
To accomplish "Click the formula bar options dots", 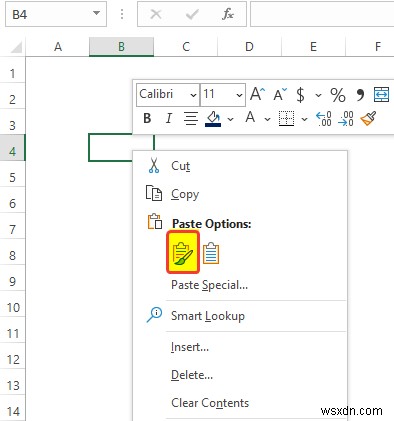I will 122,14.
